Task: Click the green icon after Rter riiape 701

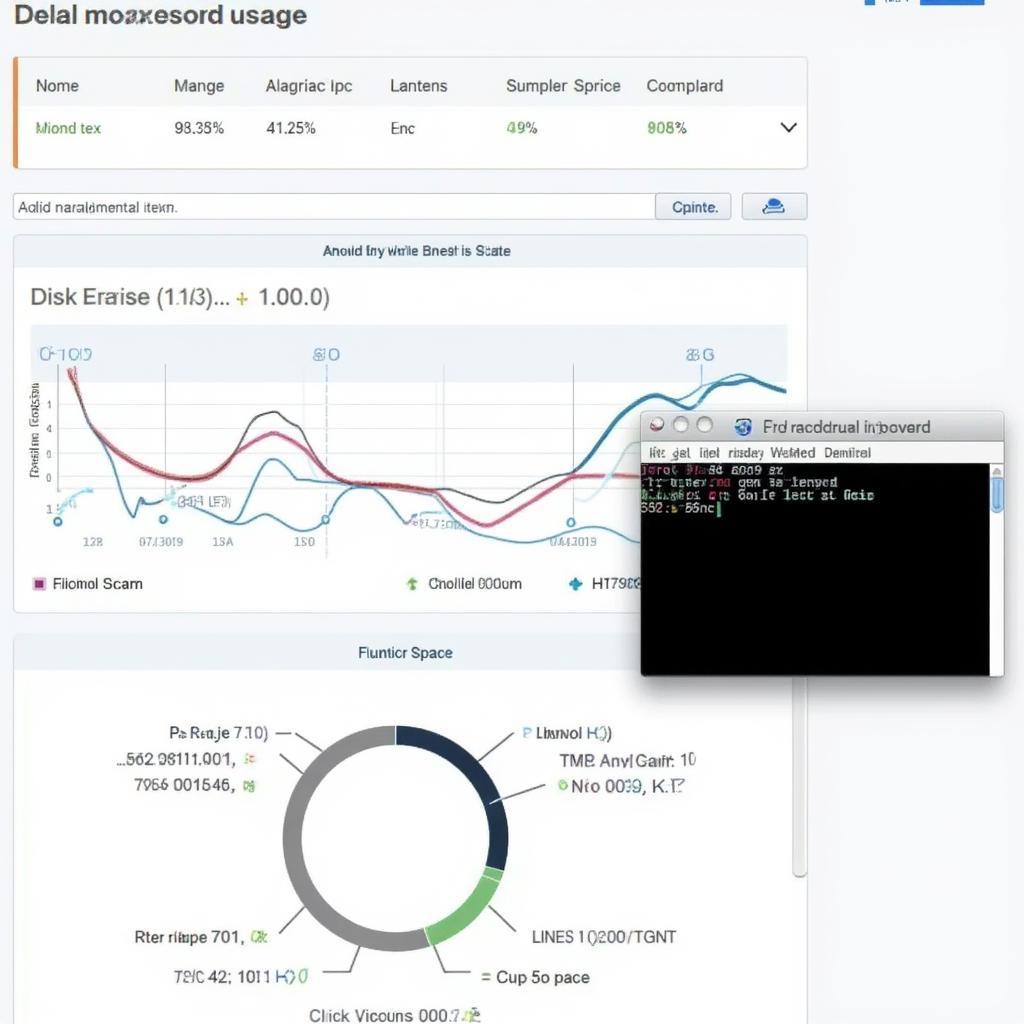Action: (x=259, y=938)
